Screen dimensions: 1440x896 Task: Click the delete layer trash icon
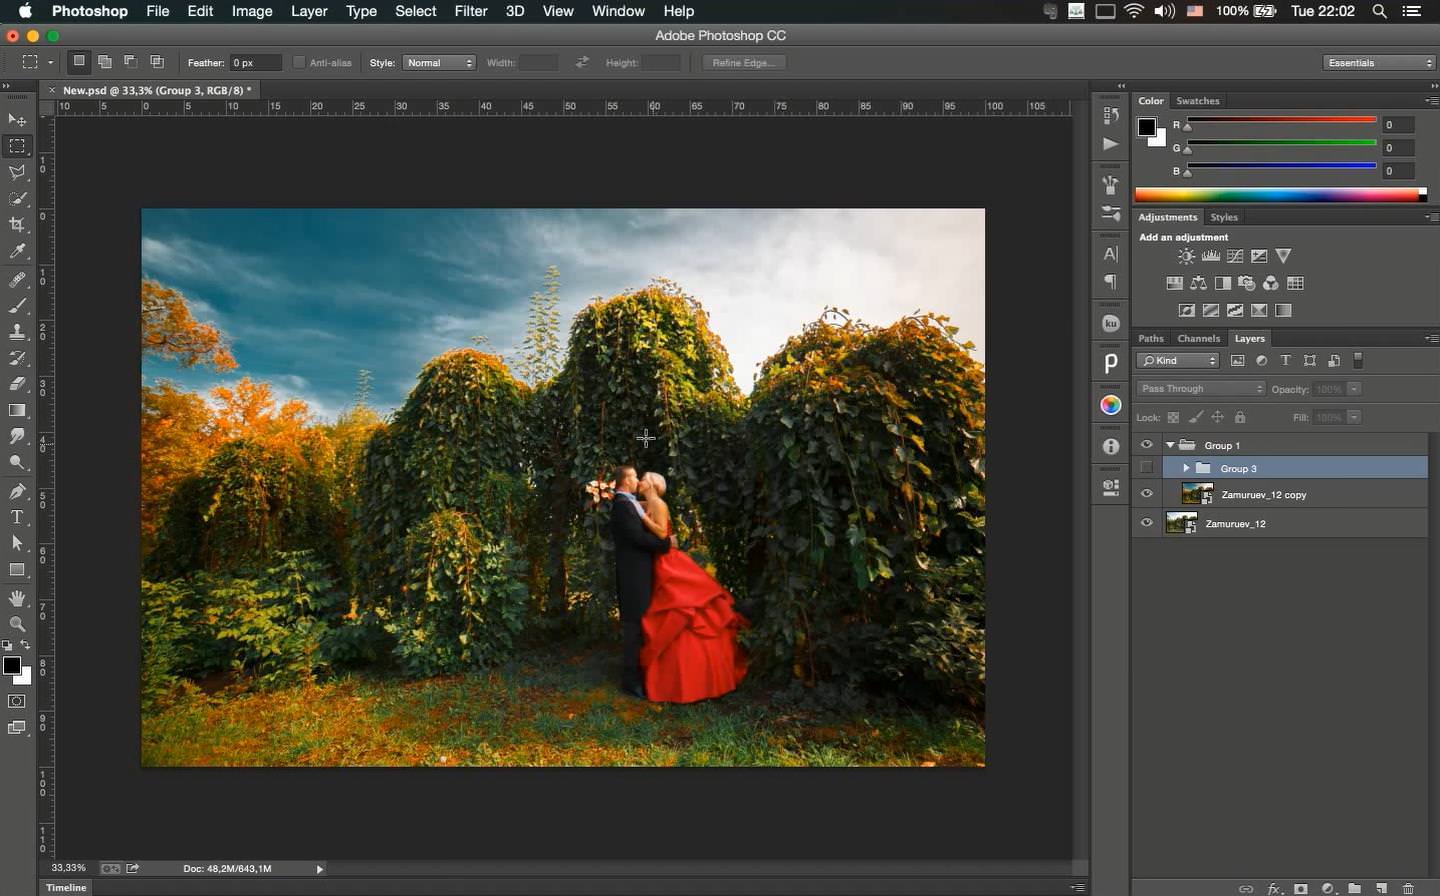pyautogui.click(x=1408, y=888)
